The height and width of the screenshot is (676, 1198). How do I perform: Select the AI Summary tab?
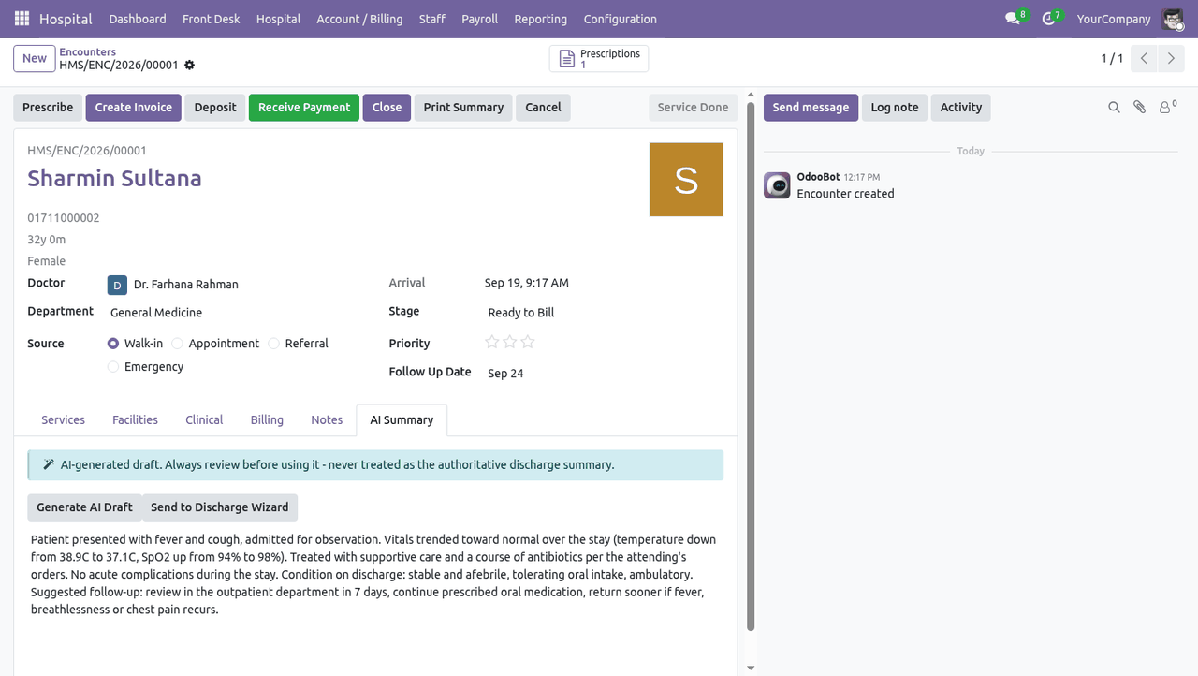[402, 420]
